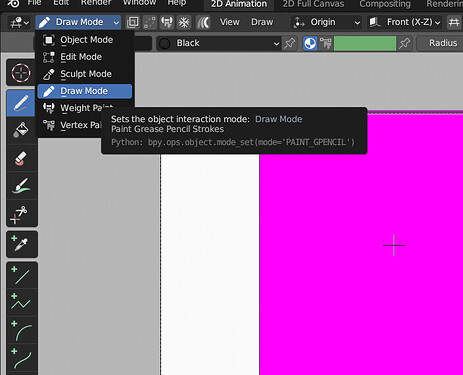Image resolution: width=463 pixels, height=375 pixels.
Task: Open the Render menu
Action: (95, 3)
